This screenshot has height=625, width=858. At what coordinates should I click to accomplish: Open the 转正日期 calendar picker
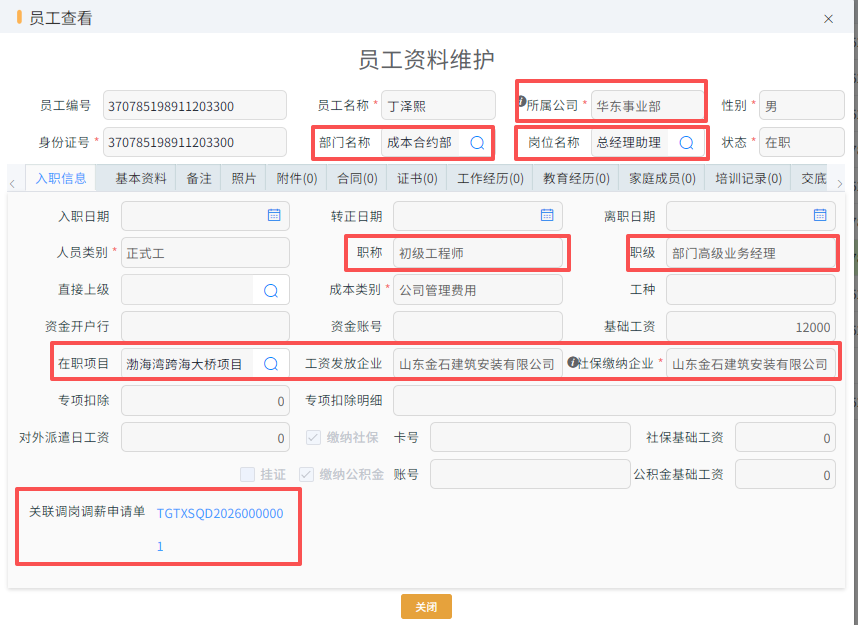[547, 215]
